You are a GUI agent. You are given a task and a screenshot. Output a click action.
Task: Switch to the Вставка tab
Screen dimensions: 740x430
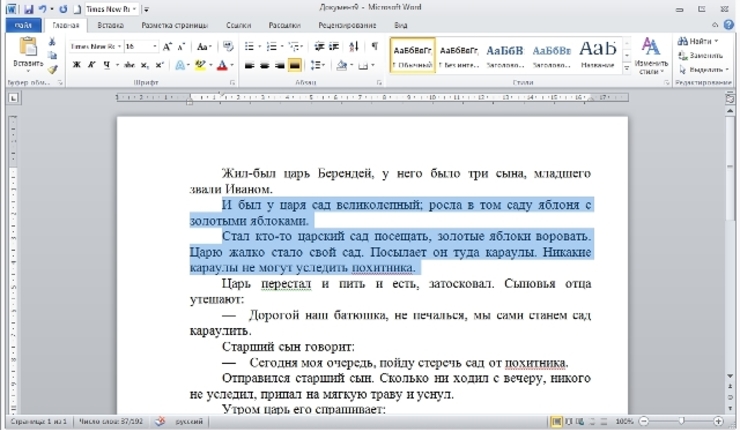pos(112,25)
